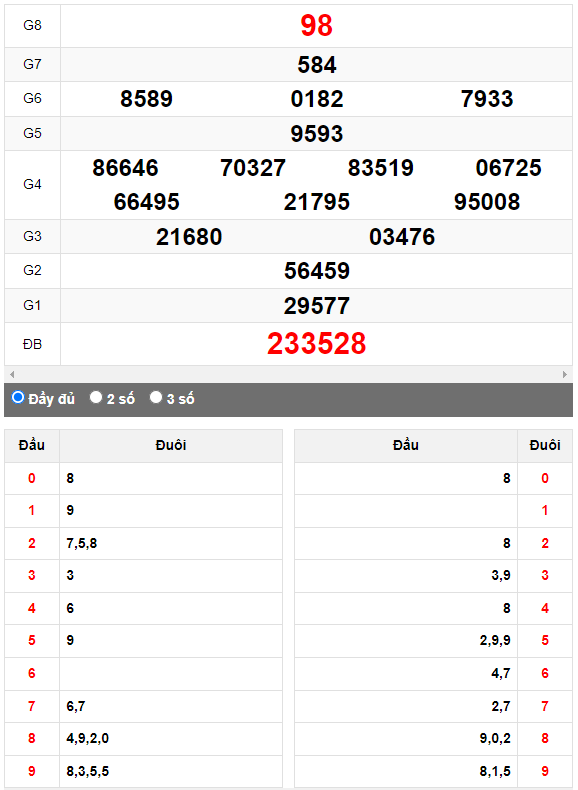Click the left scroll arrow under results table

click(x=12, y=374)
